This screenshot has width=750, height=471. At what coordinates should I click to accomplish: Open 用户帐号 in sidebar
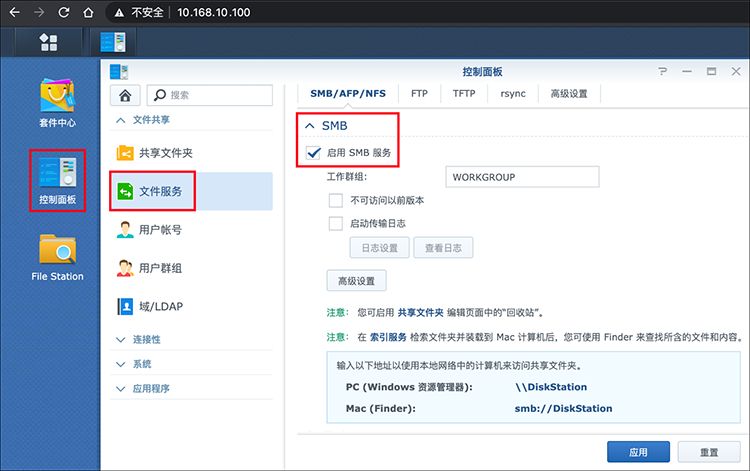pyautogui.click(x=191, y=230)
